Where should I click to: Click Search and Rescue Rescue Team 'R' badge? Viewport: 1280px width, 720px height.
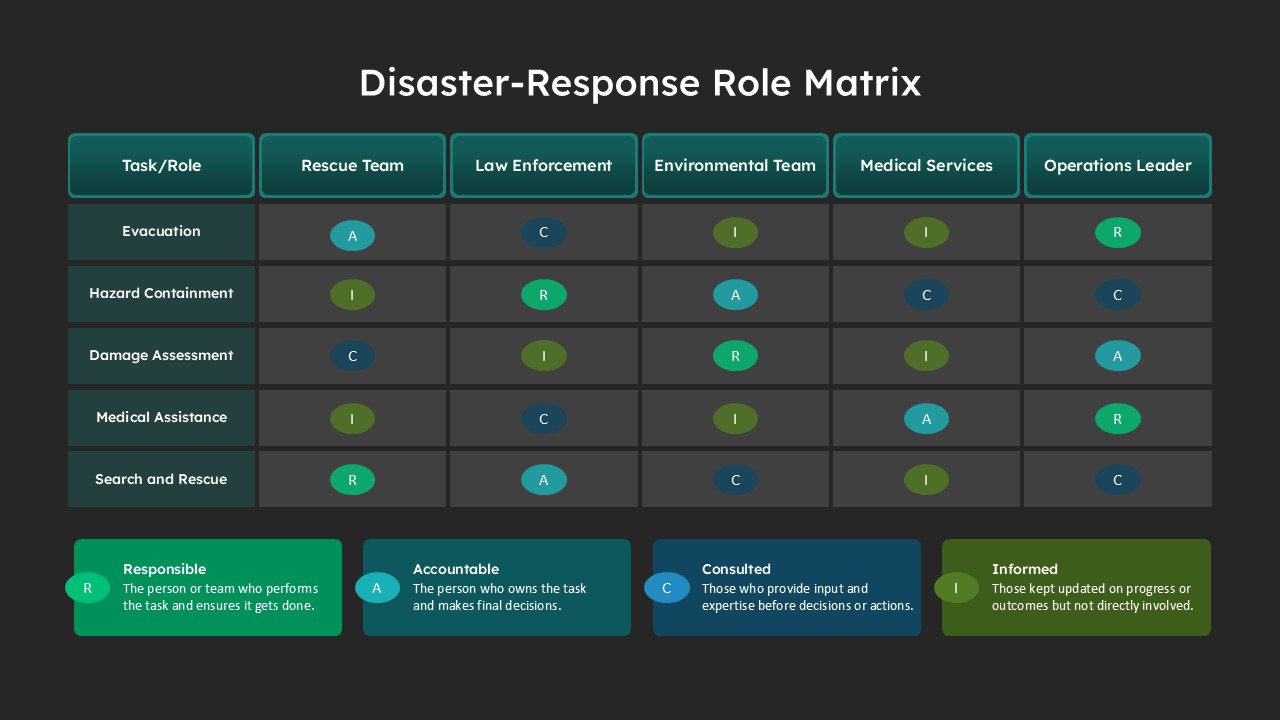coord(352,480)
